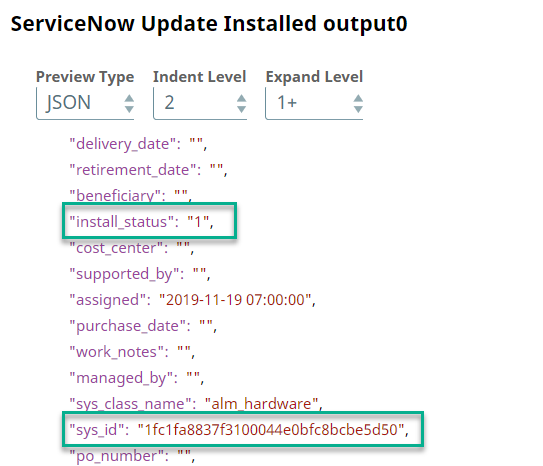
Task: Click the "beneficiary" JSON line
Action: tap(130, 196)
